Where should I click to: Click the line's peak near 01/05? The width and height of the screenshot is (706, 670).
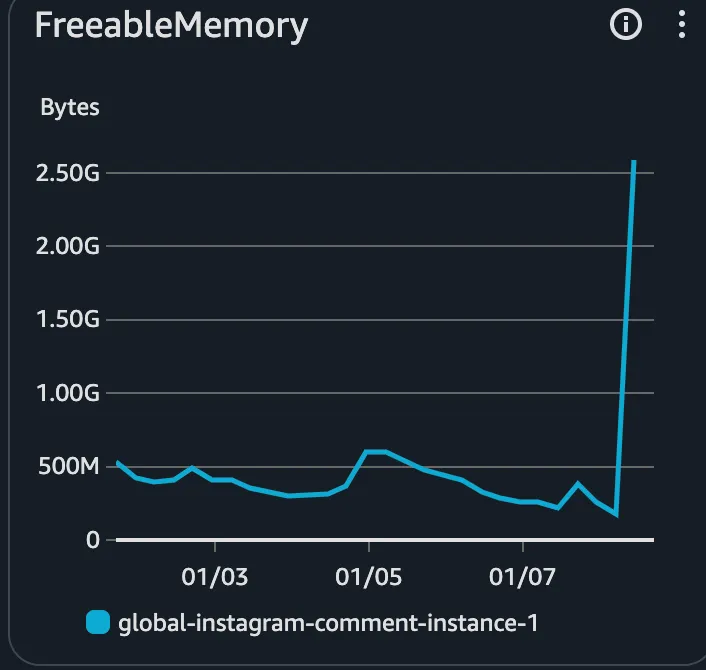[376, 452]
